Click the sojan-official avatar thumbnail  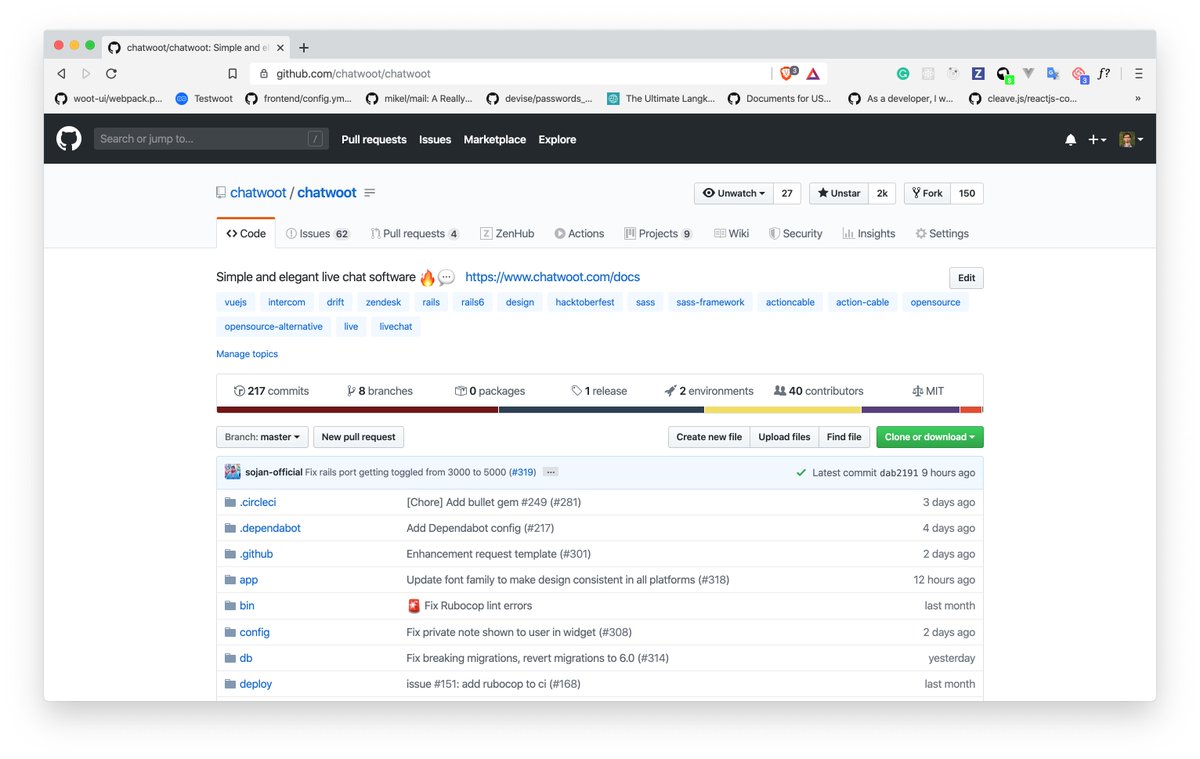(232, 472)
